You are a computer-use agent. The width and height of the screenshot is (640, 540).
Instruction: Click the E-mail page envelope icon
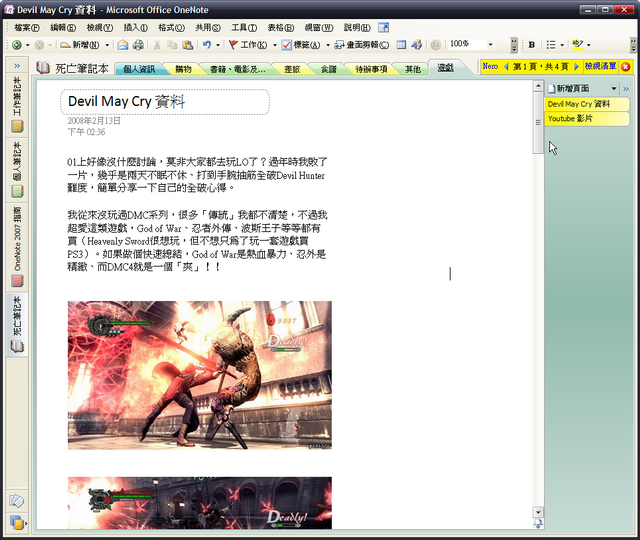coord(122,45)
